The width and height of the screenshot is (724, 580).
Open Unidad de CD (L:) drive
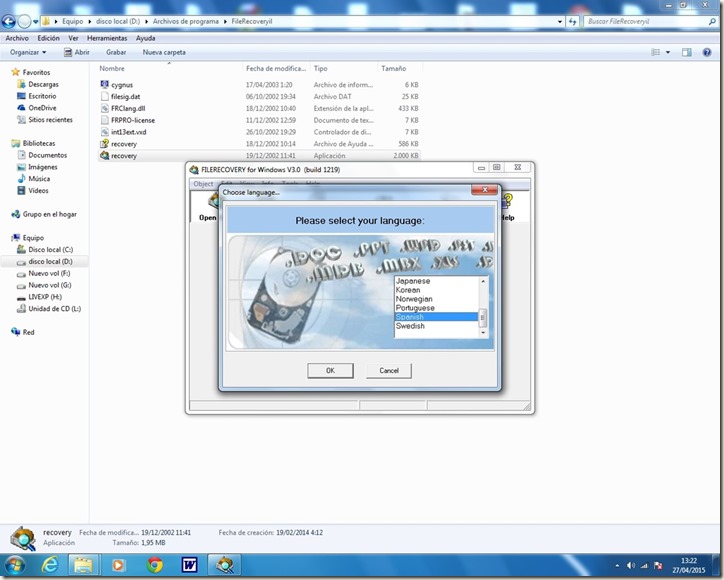click(x=54, y=309)
